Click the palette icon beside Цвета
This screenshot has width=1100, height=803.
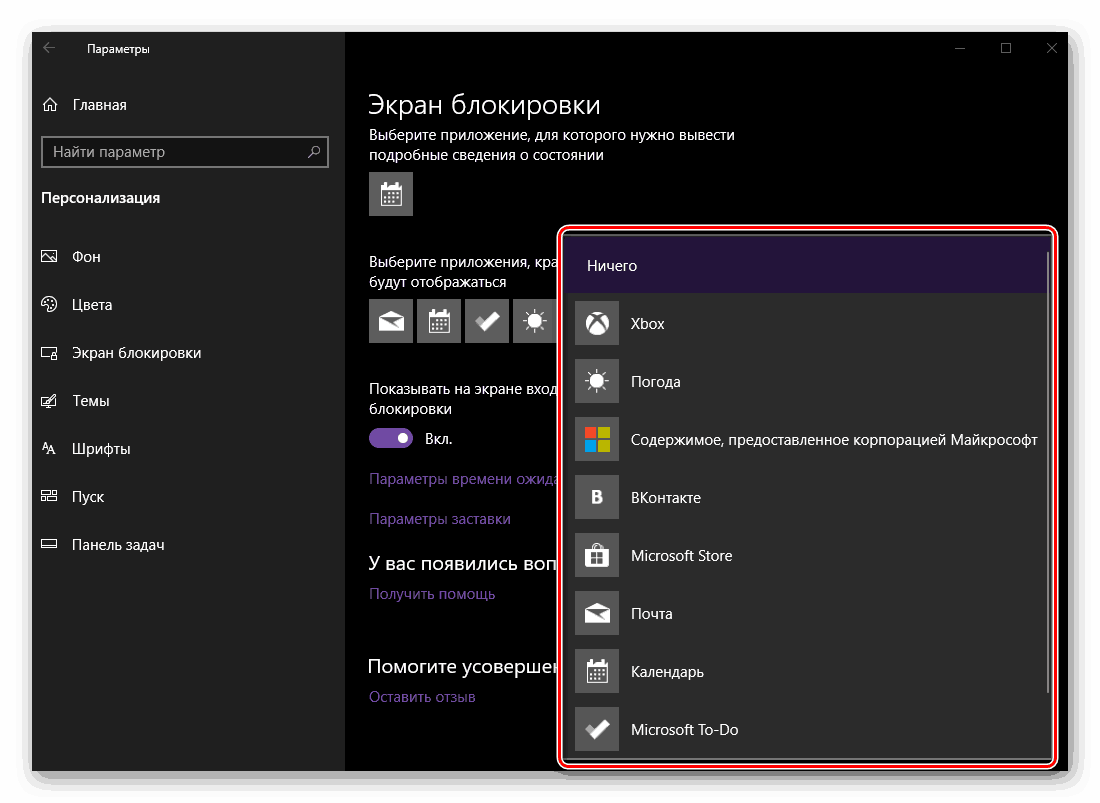pyautogui.click(x=49, y=304)
